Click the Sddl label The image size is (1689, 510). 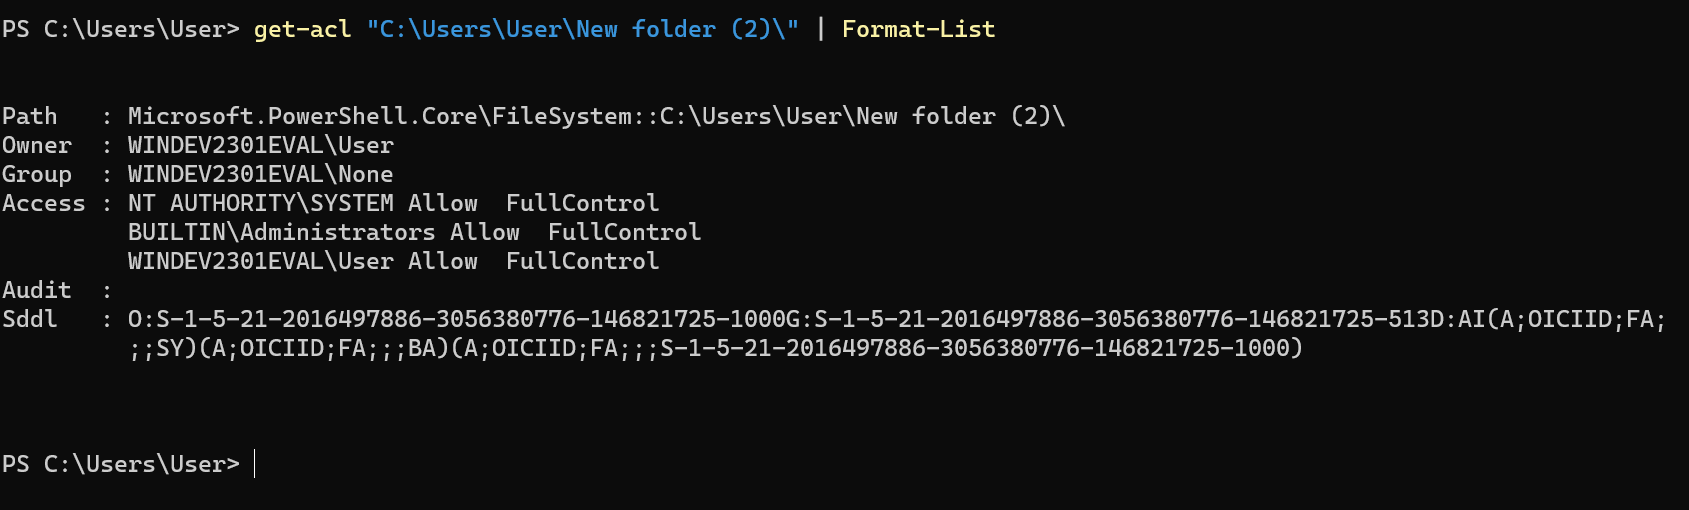pos(30,319)
